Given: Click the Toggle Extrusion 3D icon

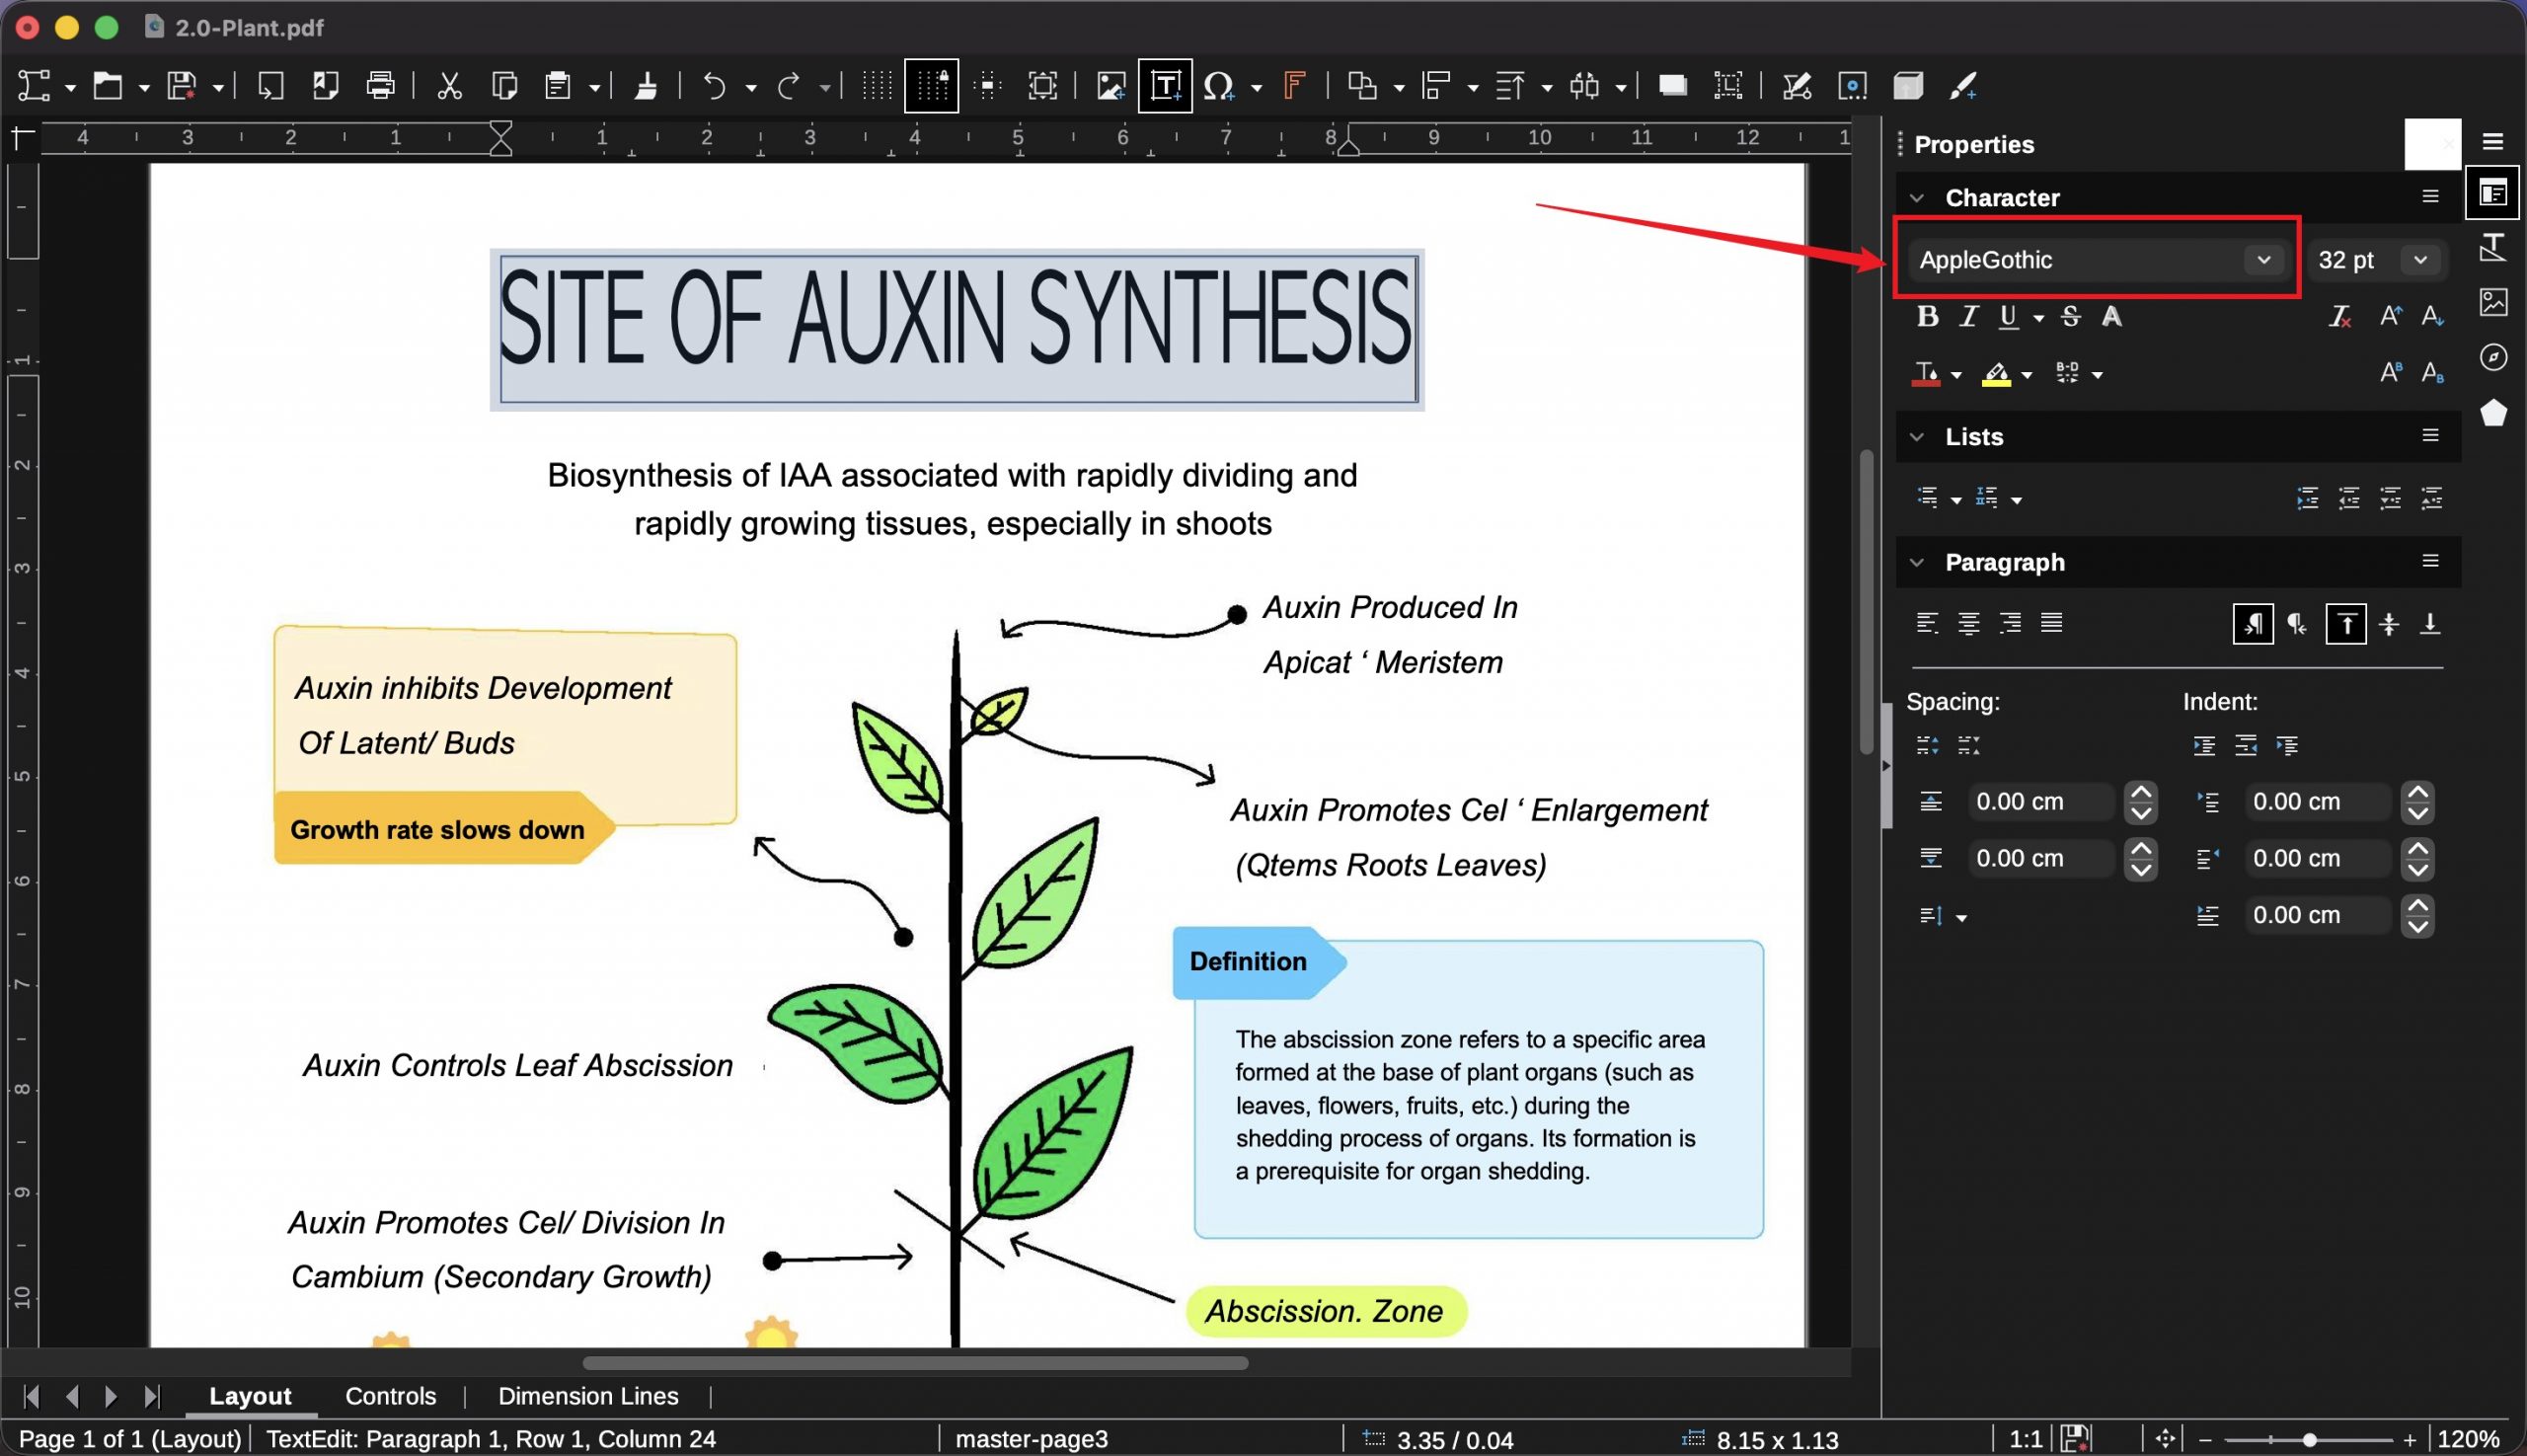Looking at the screenshot, I should [1908, 86].
